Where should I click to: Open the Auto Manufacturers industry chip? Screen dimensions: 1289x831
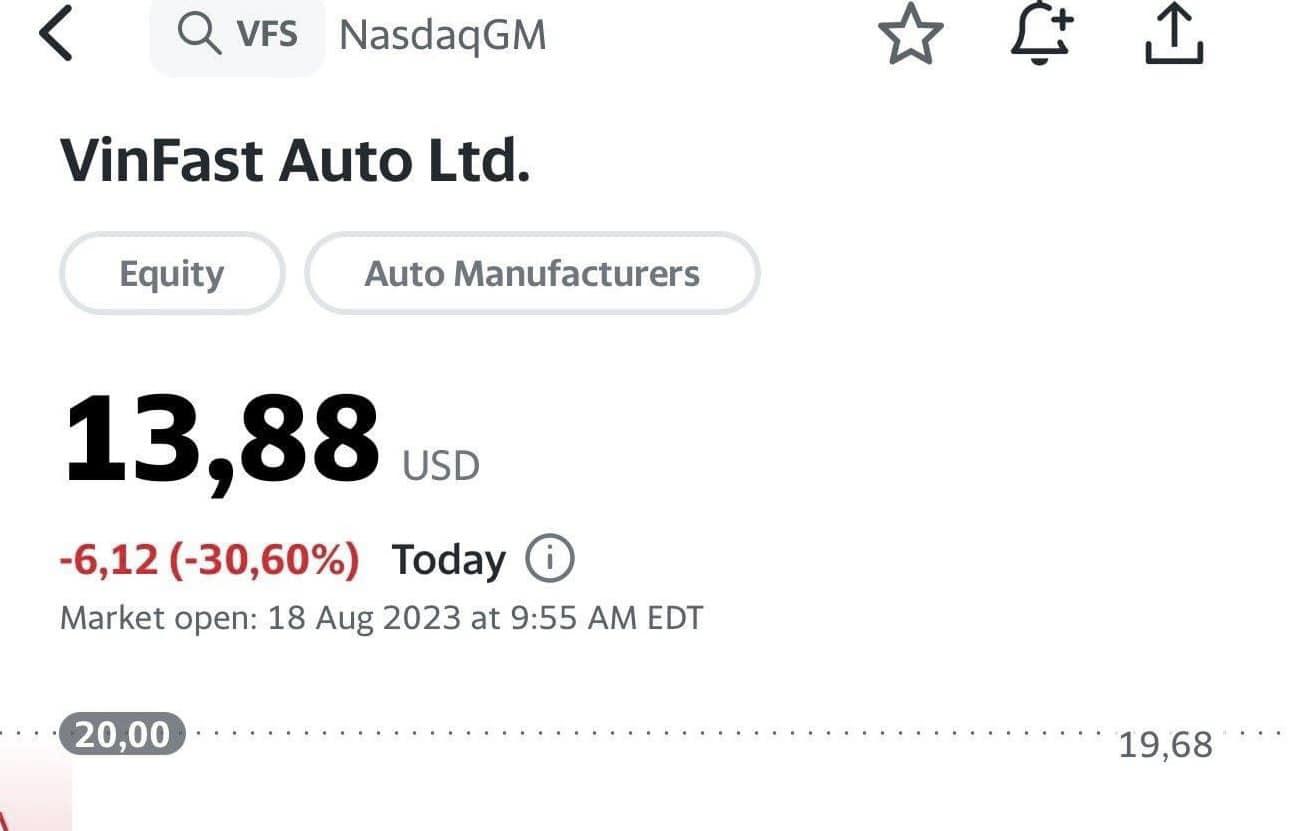532,273
